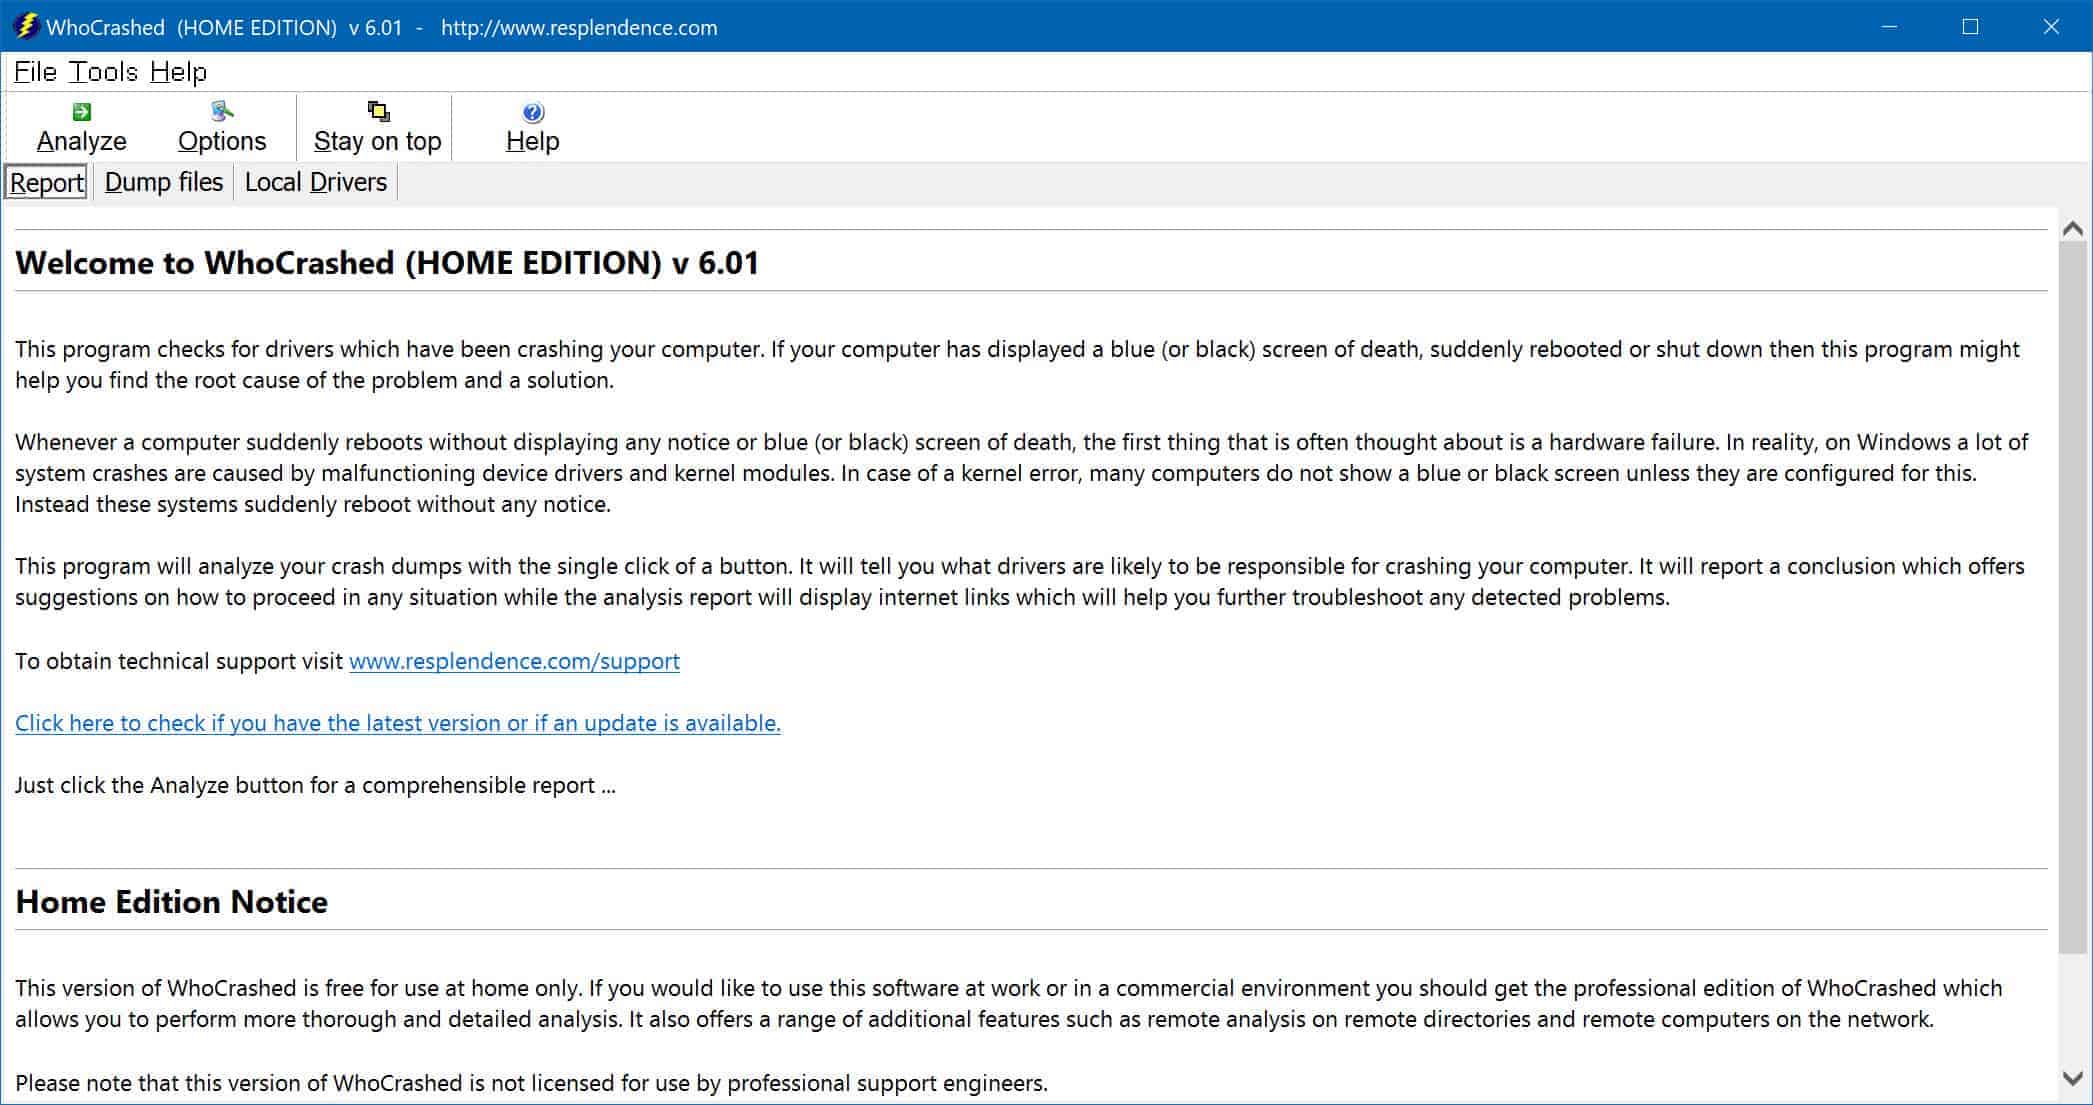Click the Stay on top windows icon
2093x1105 pixels.
pyautogui.click(x=377, y=110)
